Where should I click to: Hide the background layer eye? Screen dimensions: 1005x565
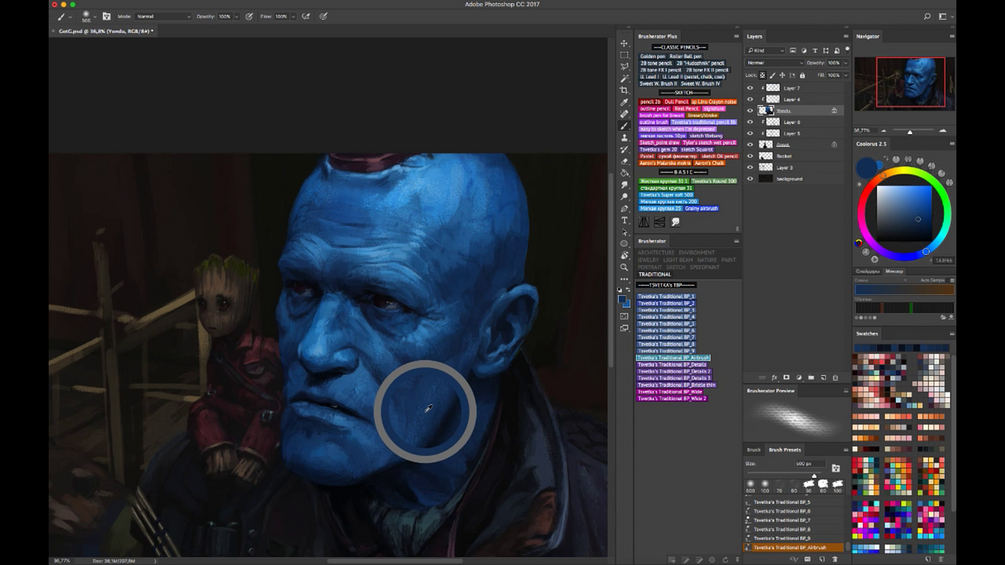pyautogui.click(x=750, y=179)
